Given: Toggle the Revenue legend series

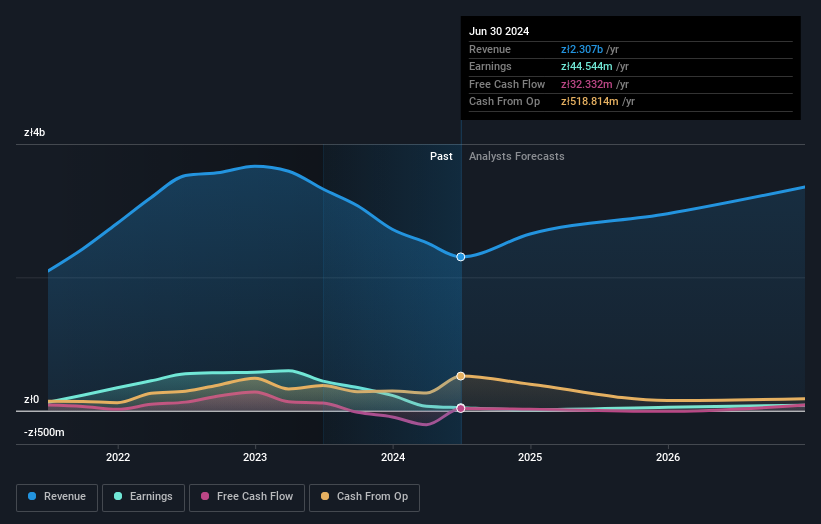Looking at the screenshot, I should coord(57,497).
